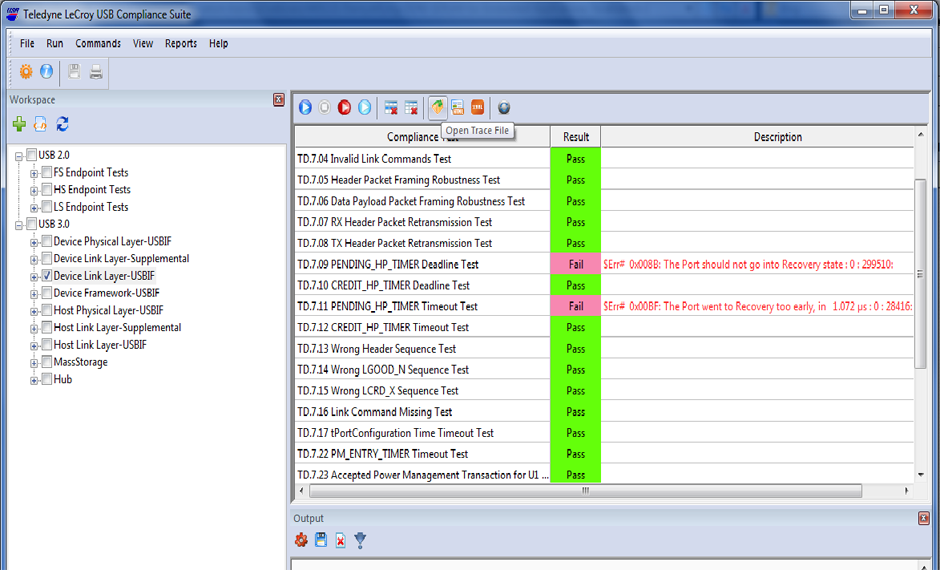940x570 pixels.
Task: Click the Result column header
Action: click(x=575, y=137)
